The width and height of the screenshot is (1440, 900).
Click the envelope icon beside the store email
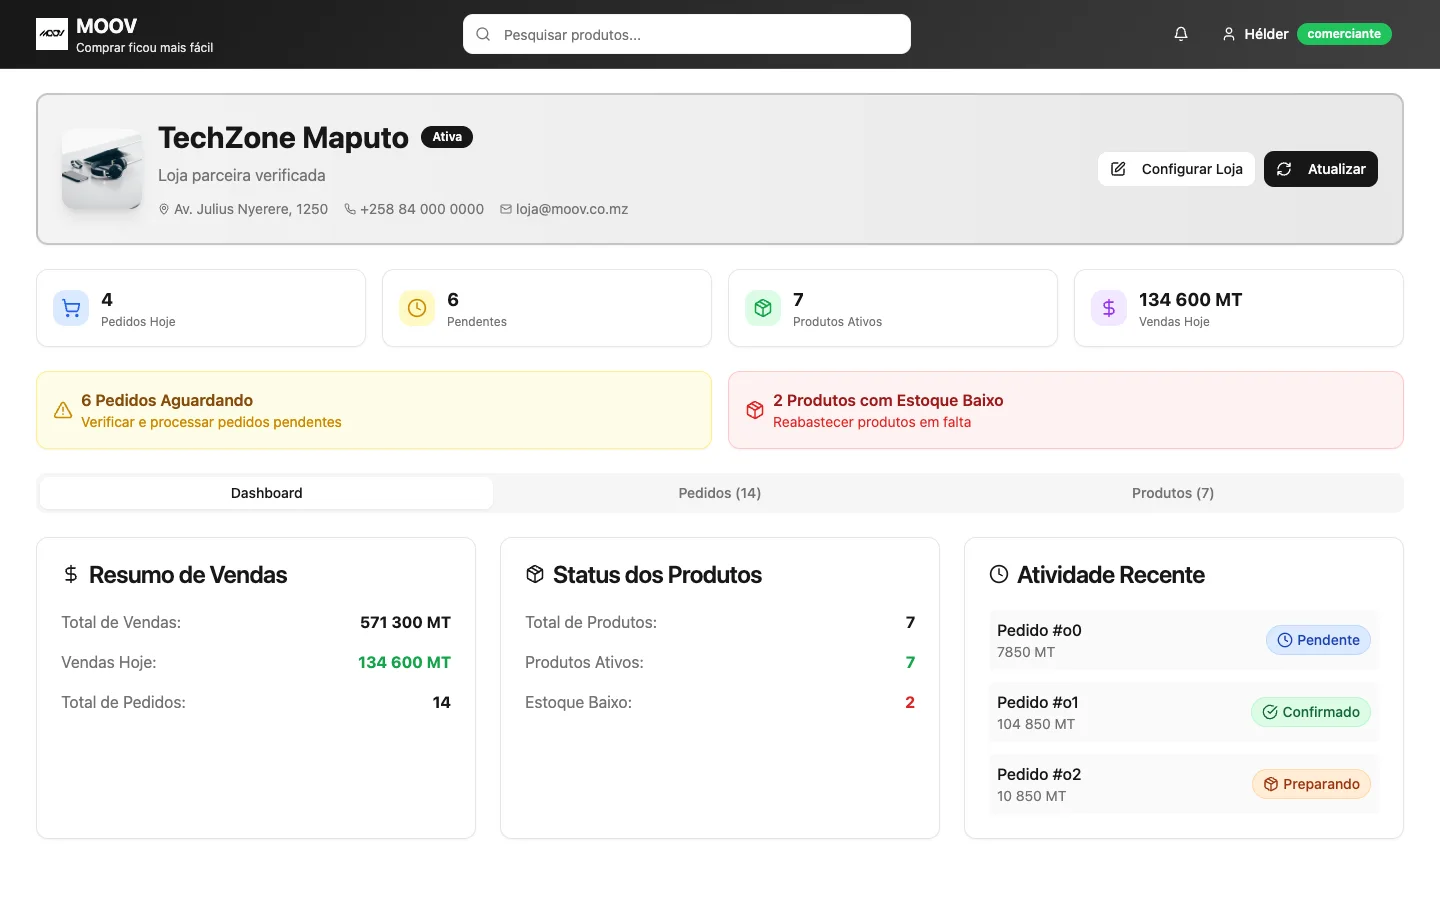pos(506,209)
